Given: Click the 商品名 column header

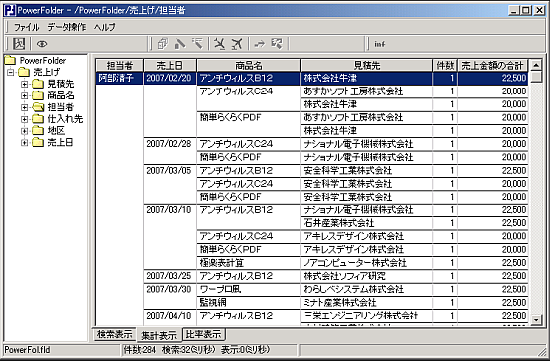Looking at the screenshot, I should [x=249, y=66].
